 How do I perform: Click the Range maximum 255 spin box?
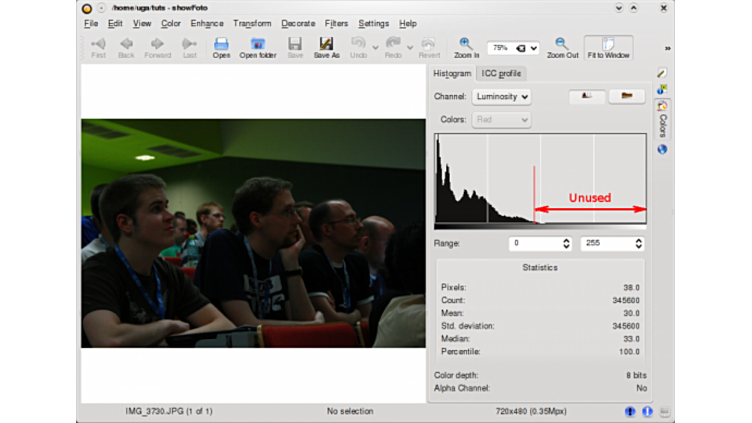pyautogui.click(x=612, y=243)
